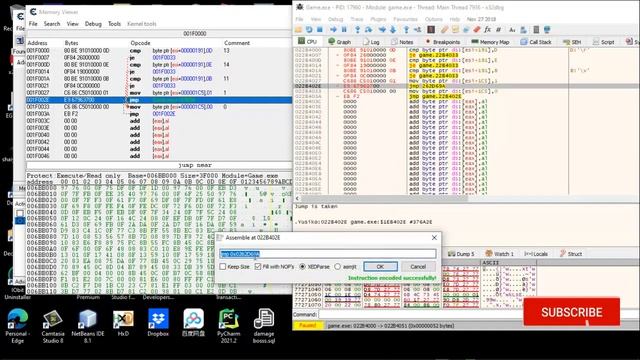640x360 pixels.
Task: Open Camtasia Studio 8 desktop shortcut
Action: (x=53, y=326)
